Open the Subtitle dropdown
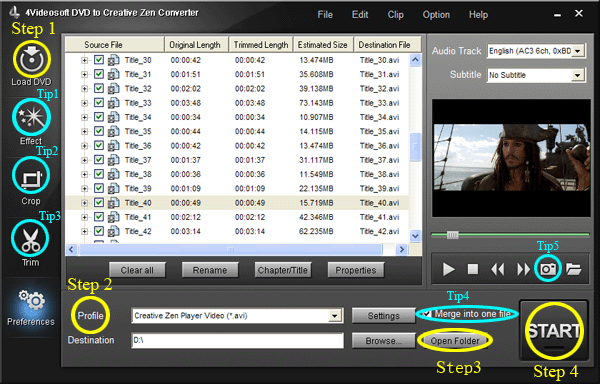The width and height of the screenshot is (600, 384). coord(577,75)
